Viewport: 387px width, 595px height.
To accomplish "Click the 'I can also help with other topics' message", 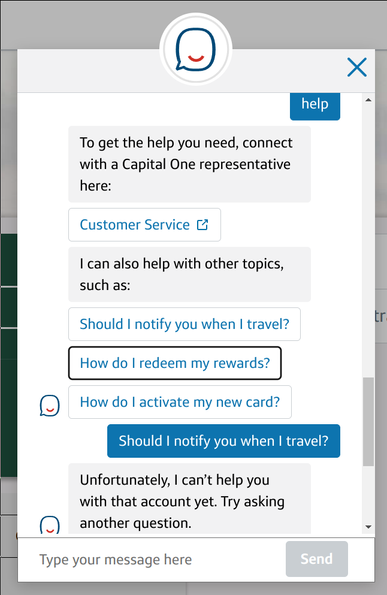I will coord(189,274).
